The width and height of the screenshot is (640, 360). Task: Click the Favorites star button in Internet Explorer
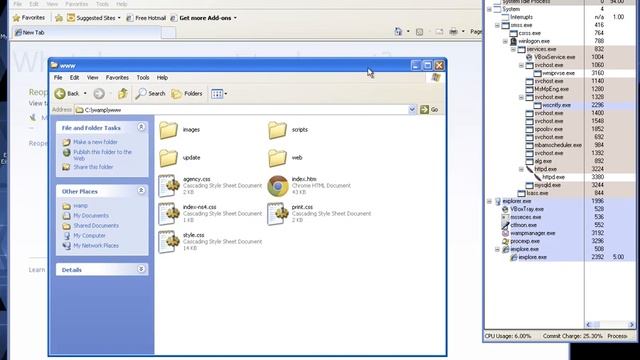pyautogui.click(x=29, y=18)
